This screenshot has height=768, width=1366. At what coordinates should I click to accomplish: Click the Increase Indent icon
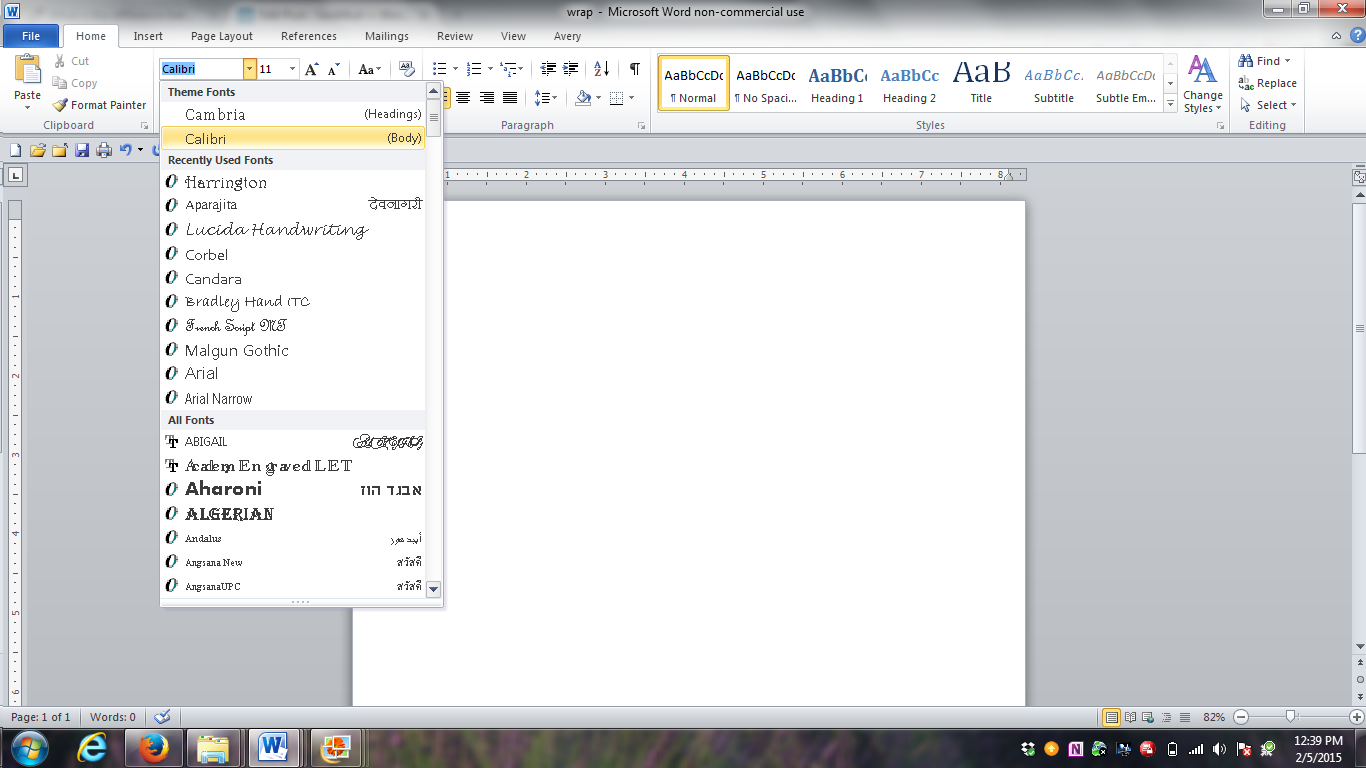point(571,69)
